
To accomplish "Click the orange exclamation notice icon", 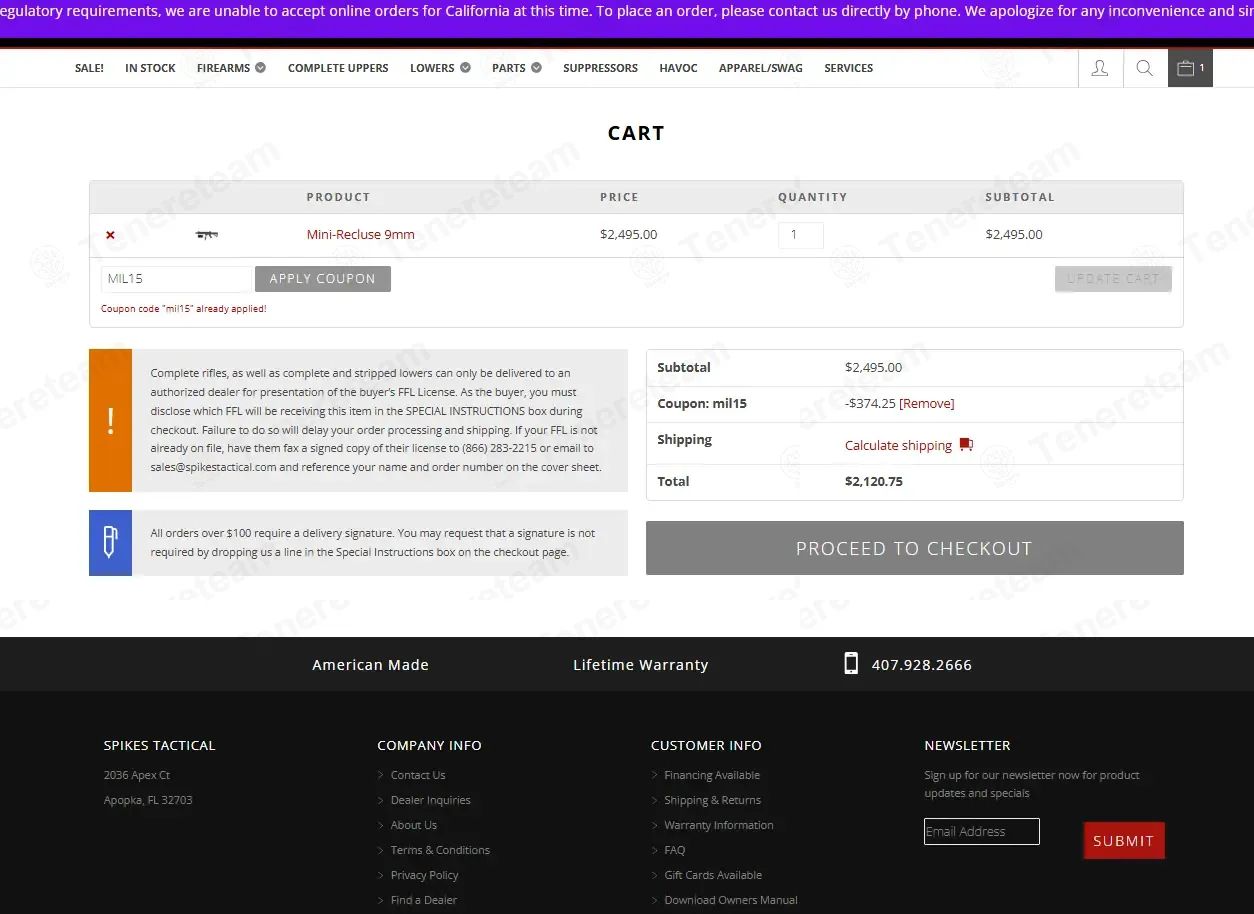I will point(110,420).
